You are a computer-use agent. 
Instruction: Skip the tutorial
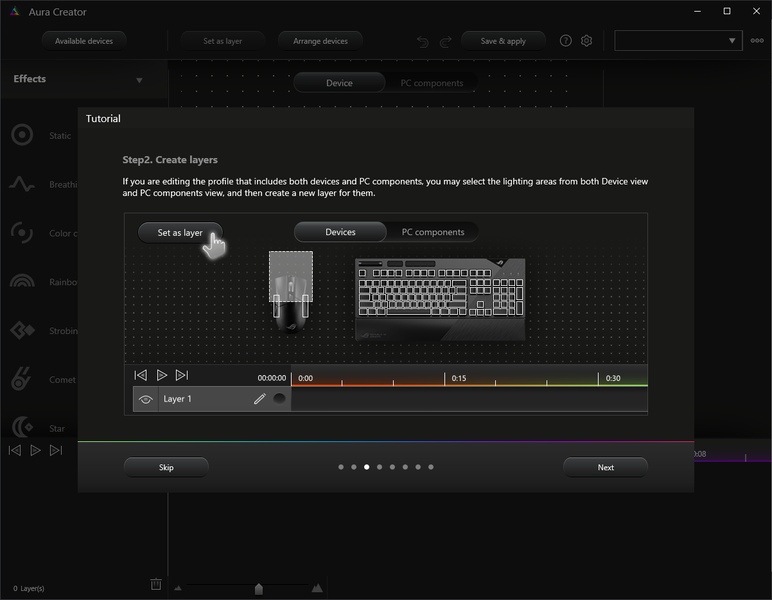point(166,467)
